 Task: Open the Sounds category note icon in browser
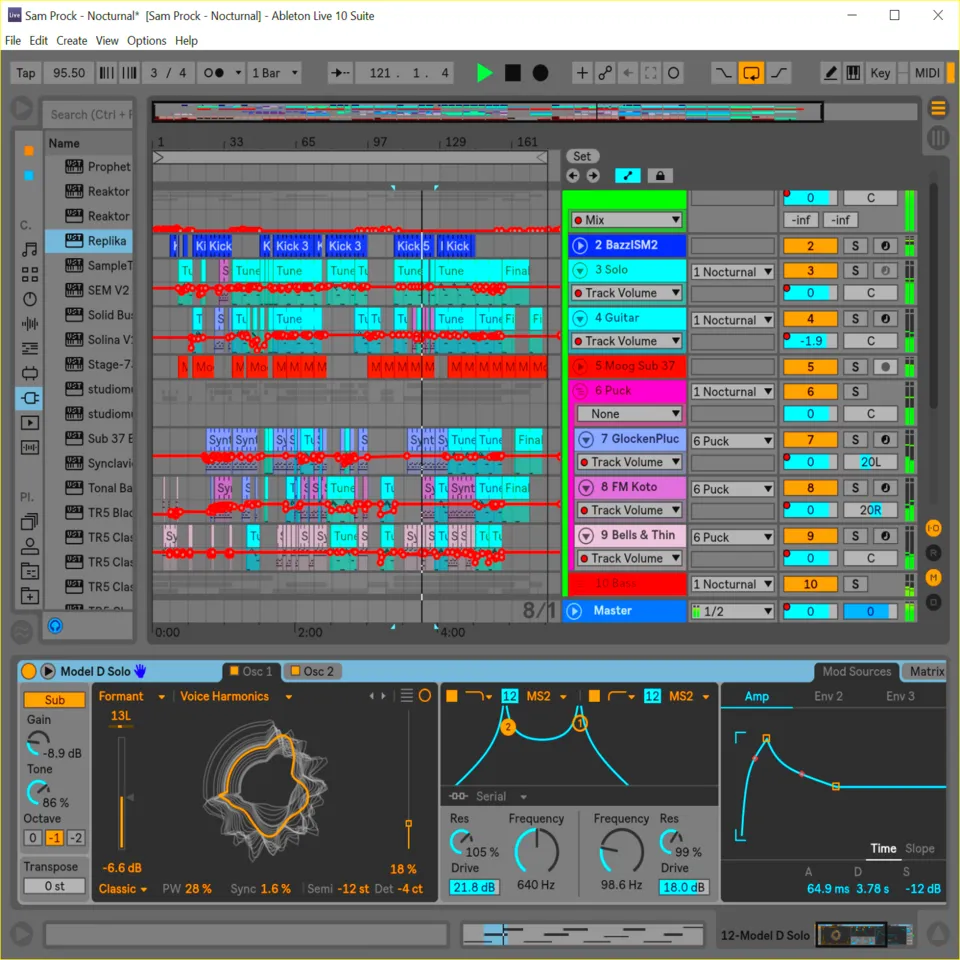pyautogui.click(x=29, y=249)
